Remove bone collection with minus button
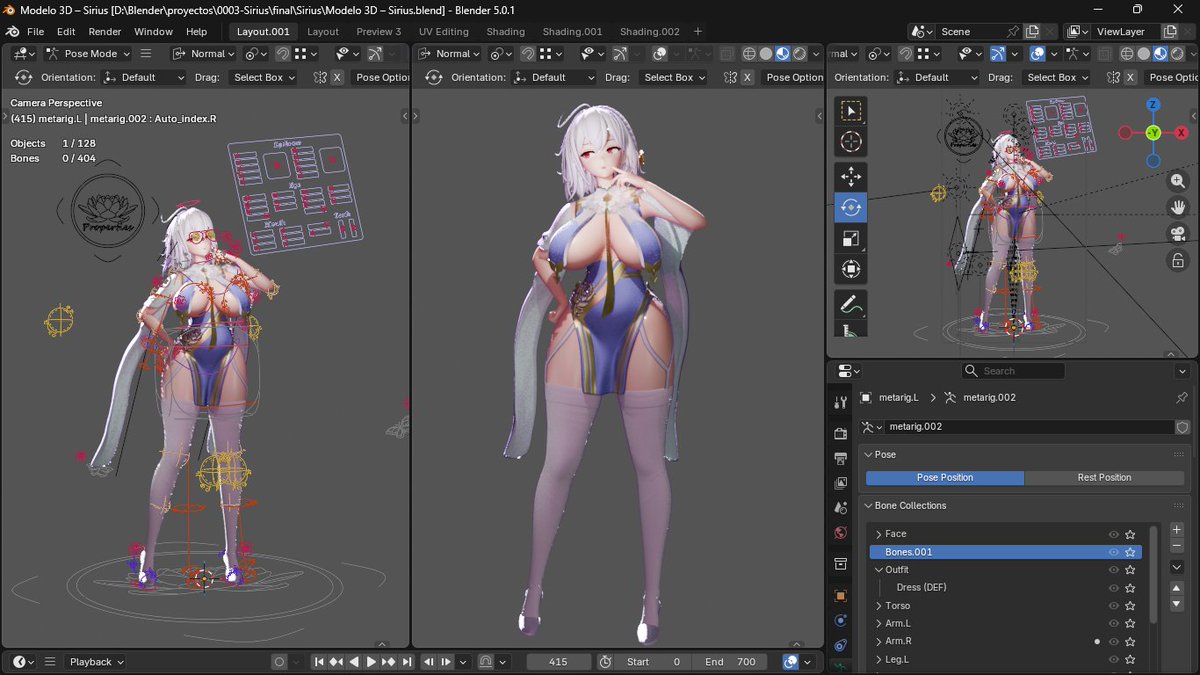Viewport: 1200px width, 675px height. [1177, 546]
